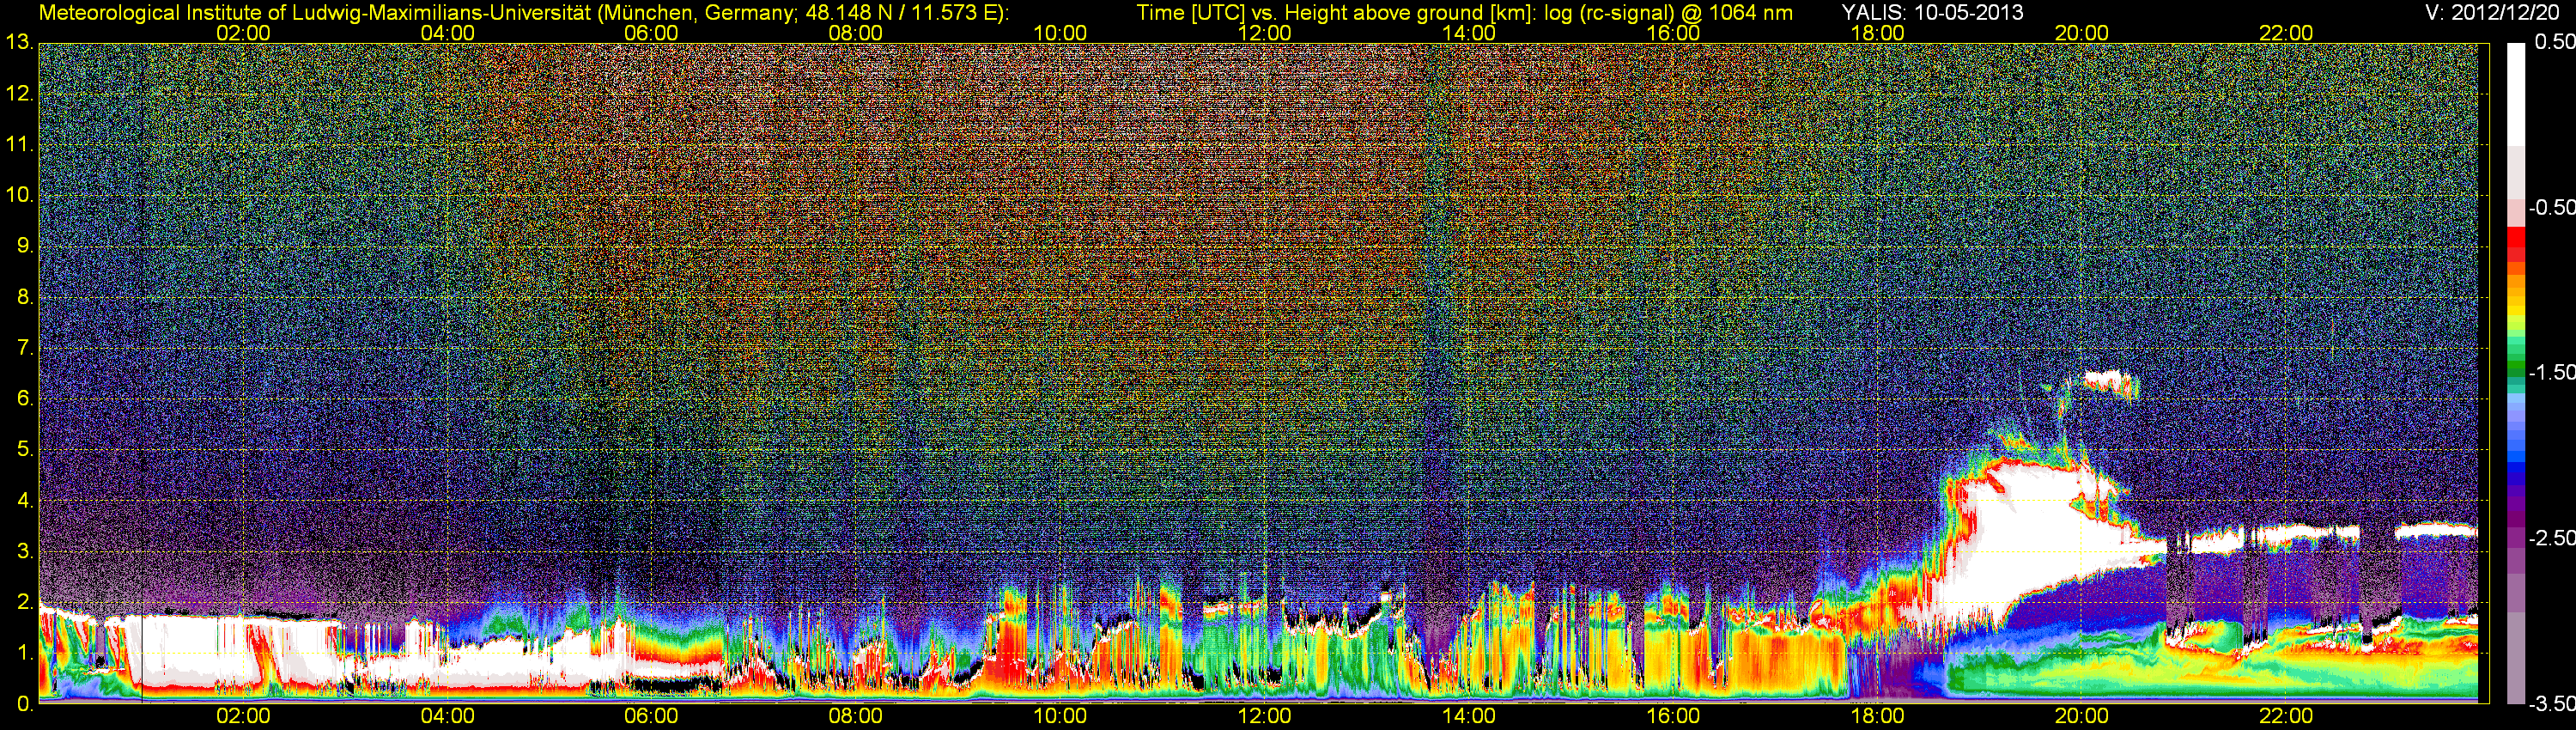Click the 'Meteorological Institute of Ludwig-Maximilians-Universität' title text
The width and height of the screenshot is (2576, 730).
314,12
